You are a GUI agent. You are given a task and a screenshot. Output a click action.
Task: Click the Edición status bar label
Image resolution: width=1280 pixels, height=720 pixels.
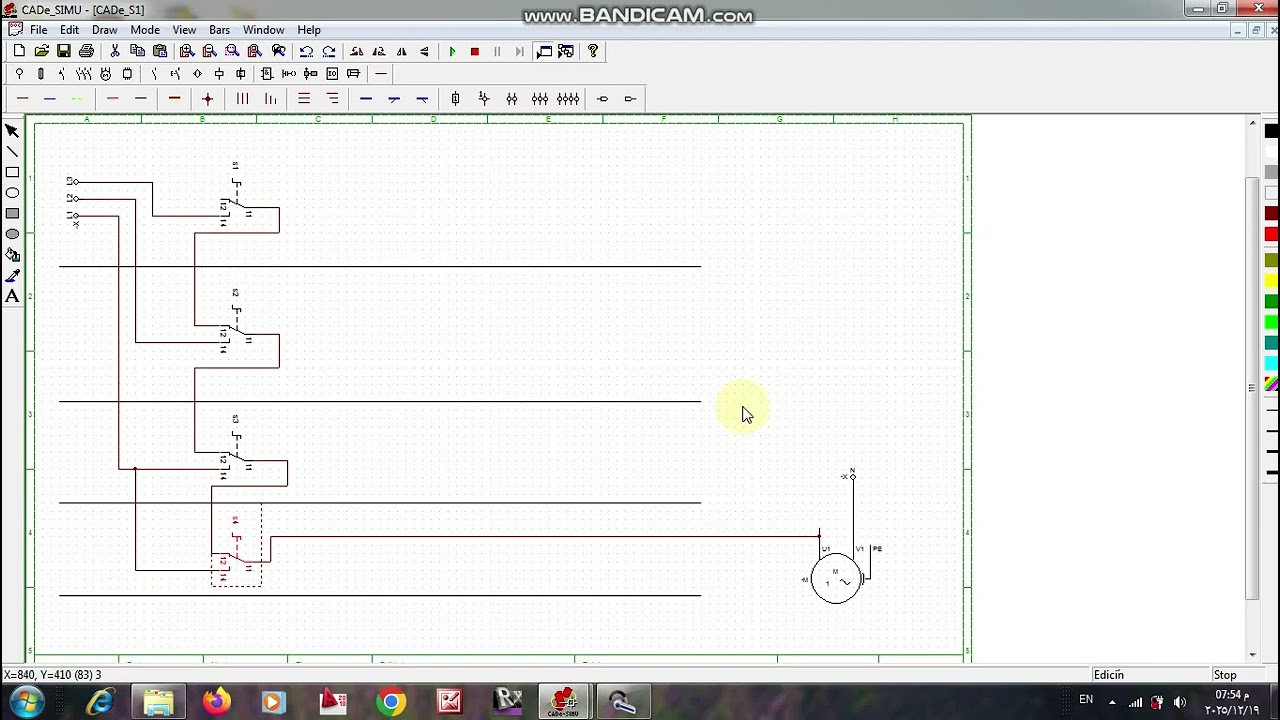pyautogui.click(x=1109, y=675)
